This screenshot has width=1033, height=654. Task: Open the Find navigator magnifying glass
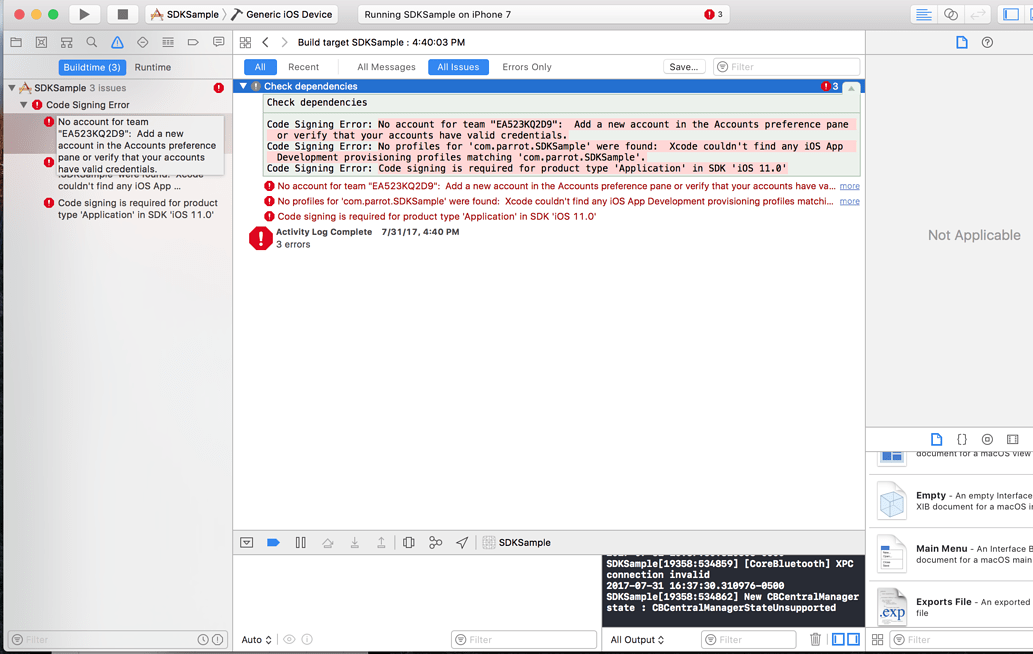[92, 42]
